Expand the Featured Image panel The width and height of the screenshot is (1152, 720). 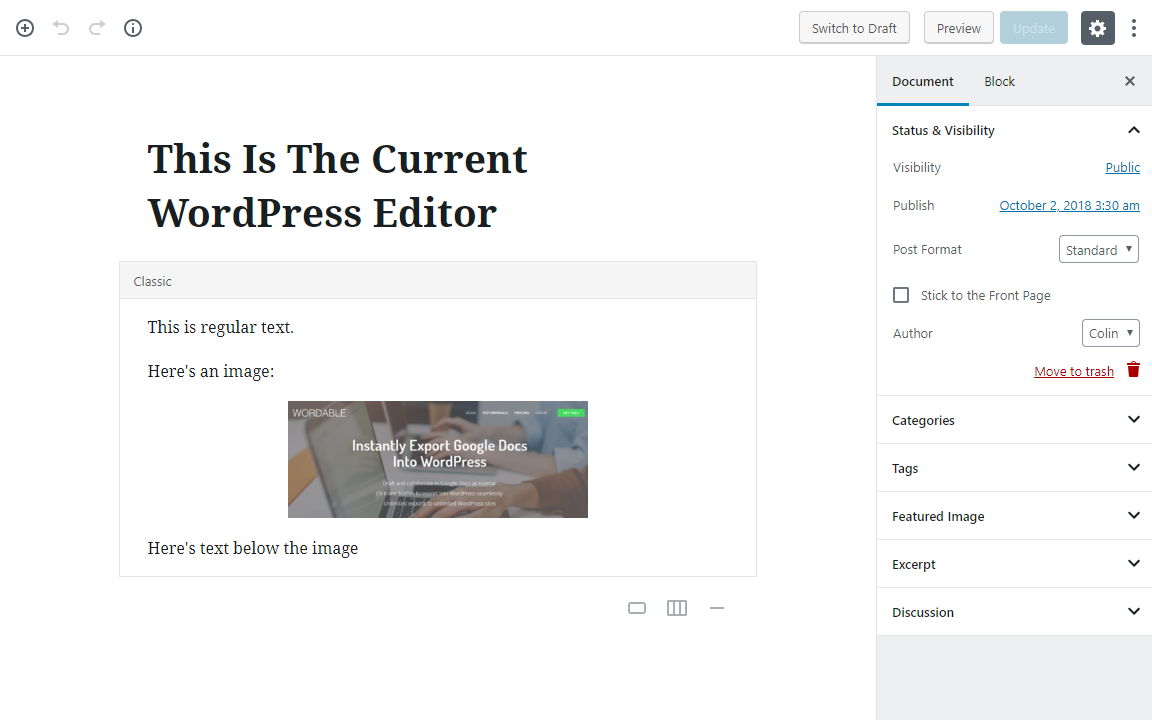(1014, 516)
